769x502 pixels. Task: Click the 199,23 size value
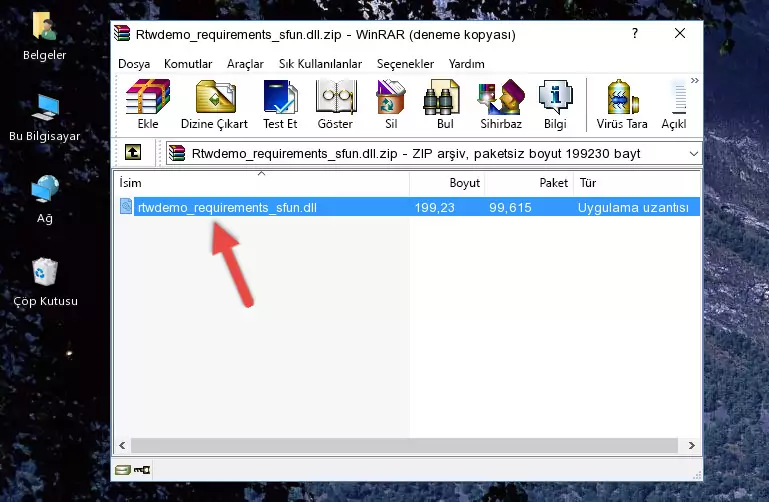tap(435, 207)
